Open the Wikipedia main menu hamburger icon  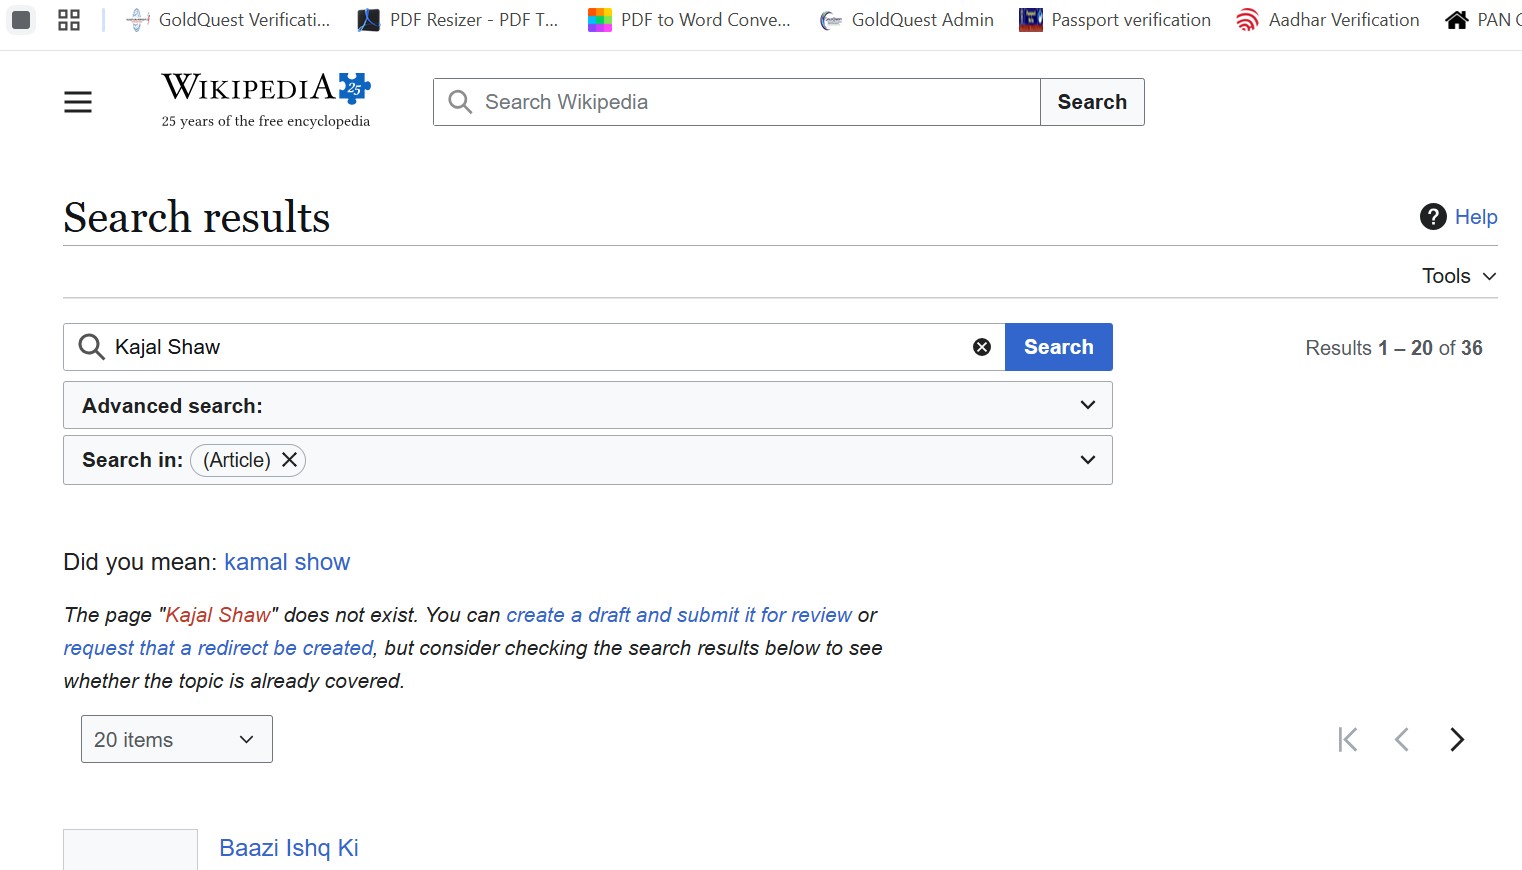tap(78, 102)
